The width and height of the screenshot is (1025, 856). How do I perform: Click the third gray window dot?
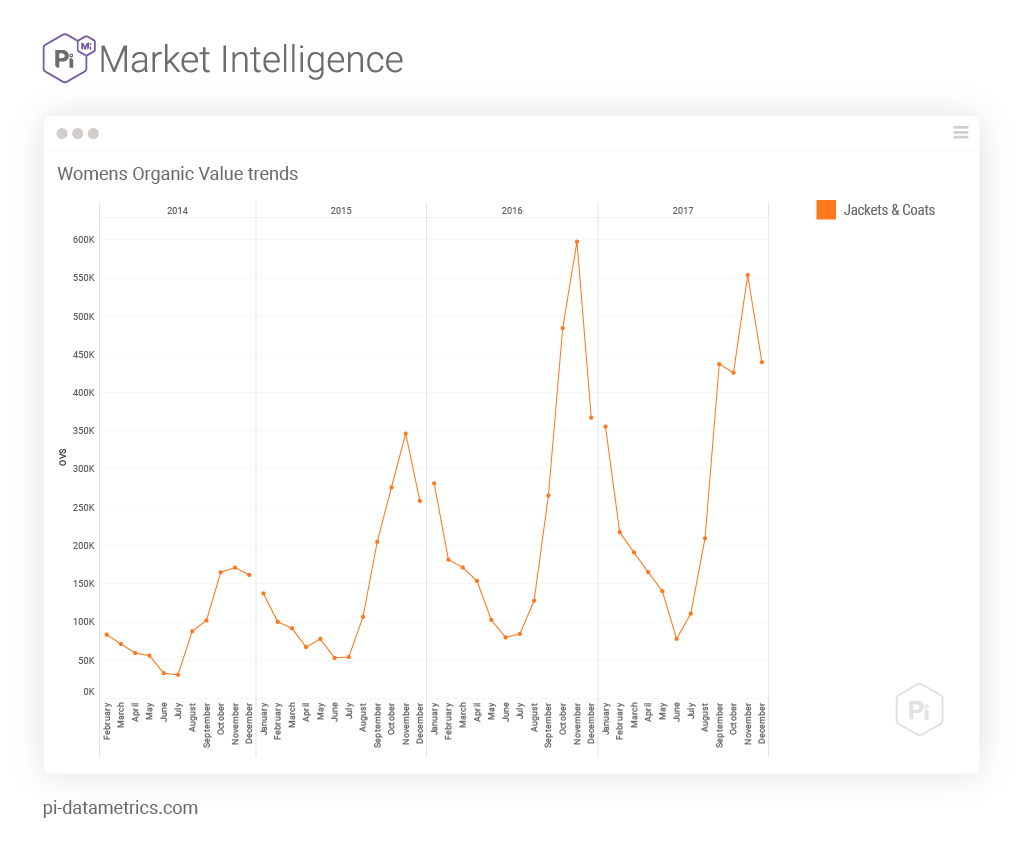click(x=93, y=133)
